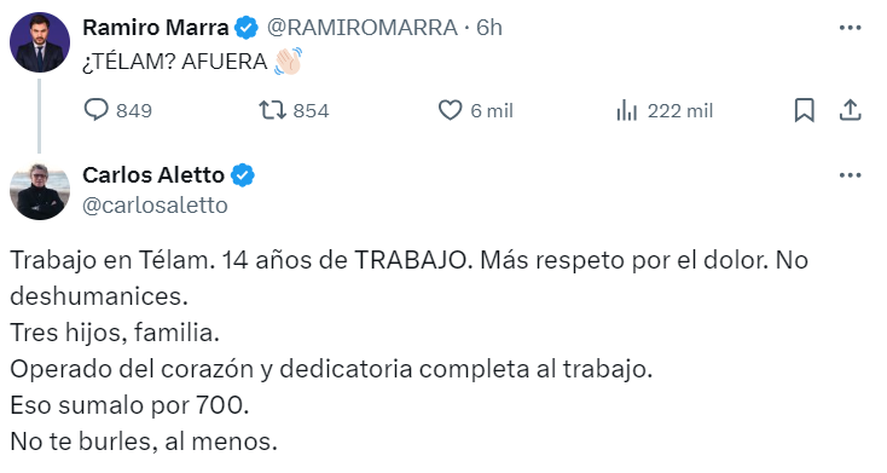Click the 6h timestamp on the tweet
Image resolution: width=887 pixels, height=473 pixels.
pyautogui.click(x=489, y=27)
